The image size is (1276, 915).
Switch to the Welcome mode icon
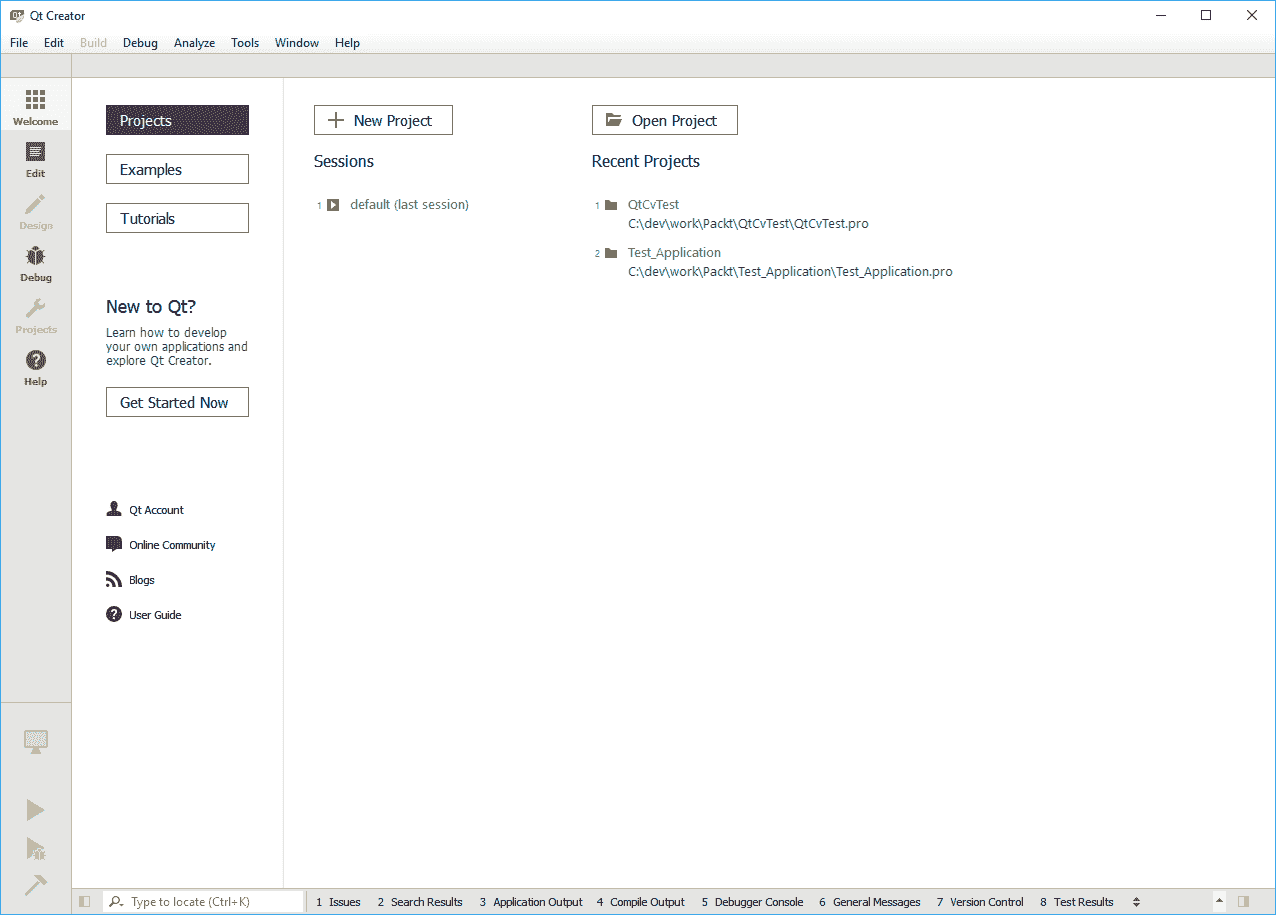click(35, 107)
